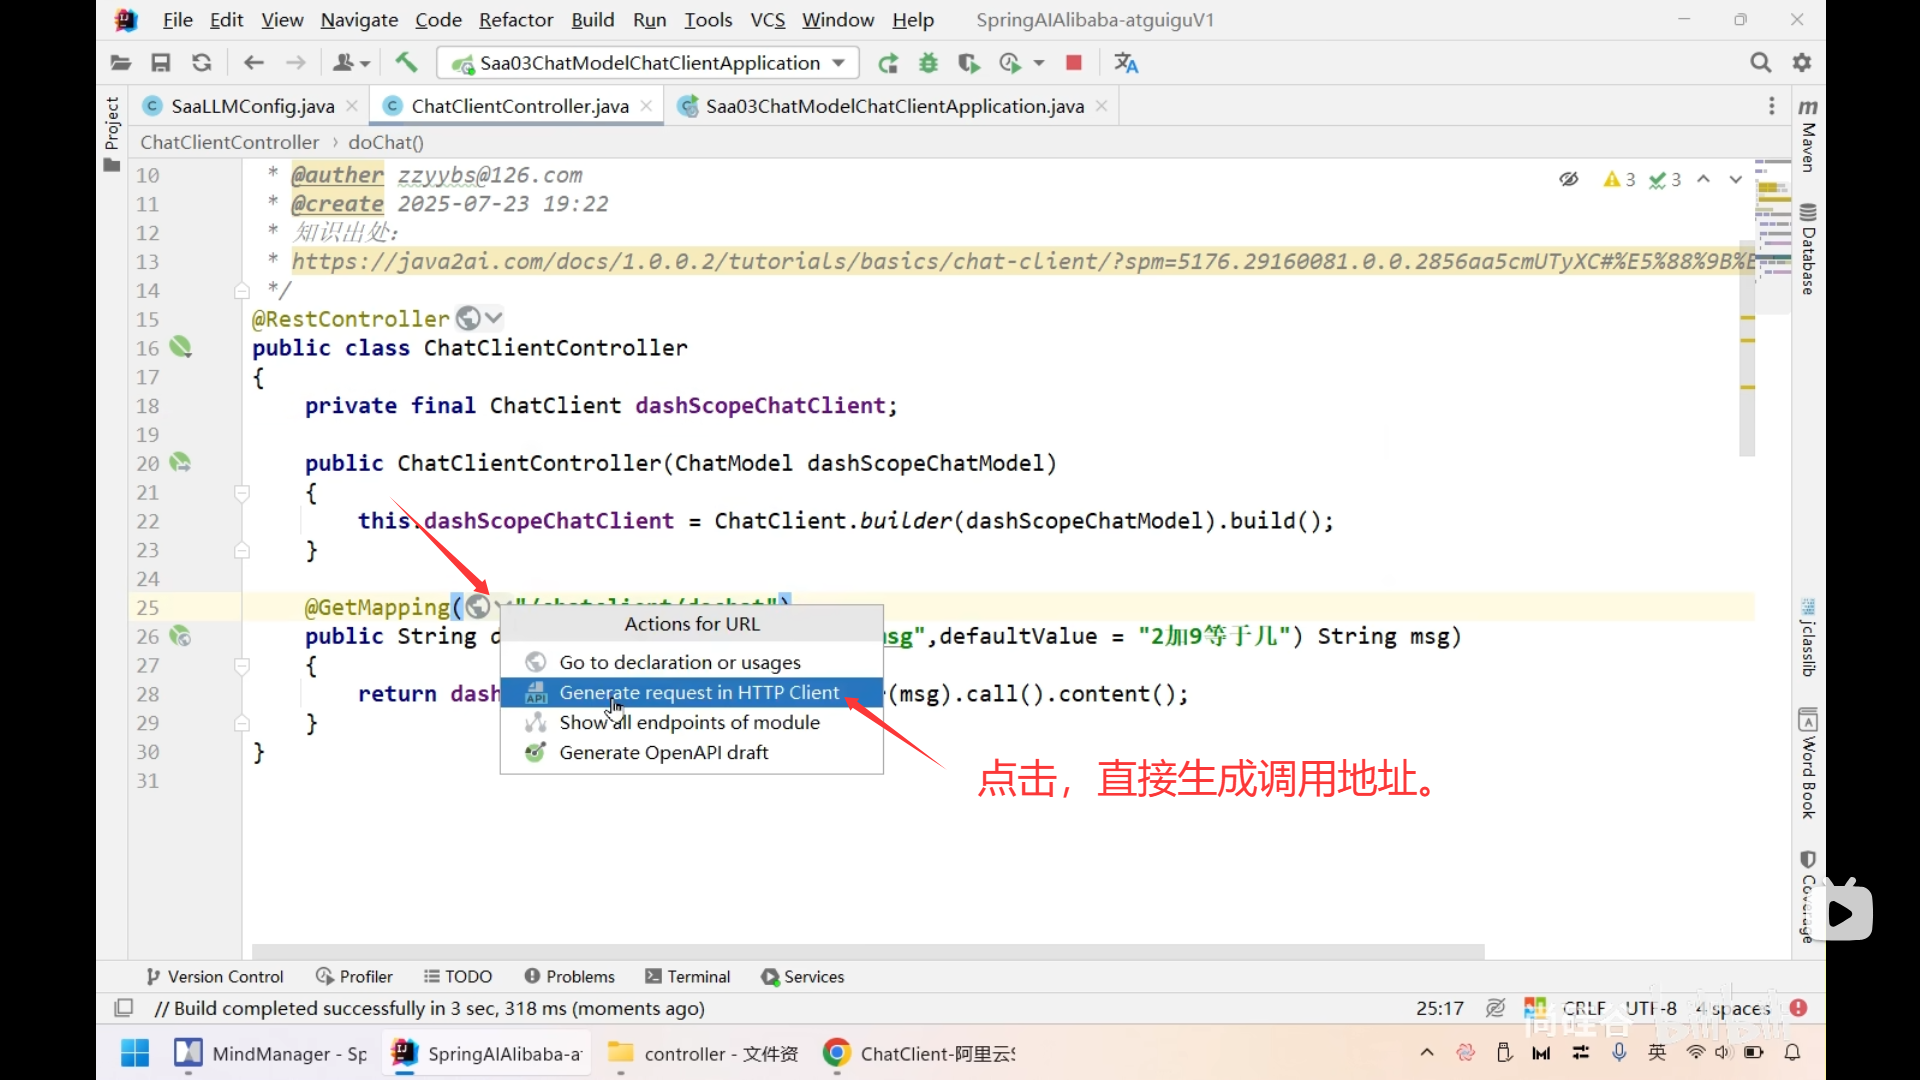1920x1080 pixels.
Task: Collapse the constructor fold marker at line 21
Action: 241,493
